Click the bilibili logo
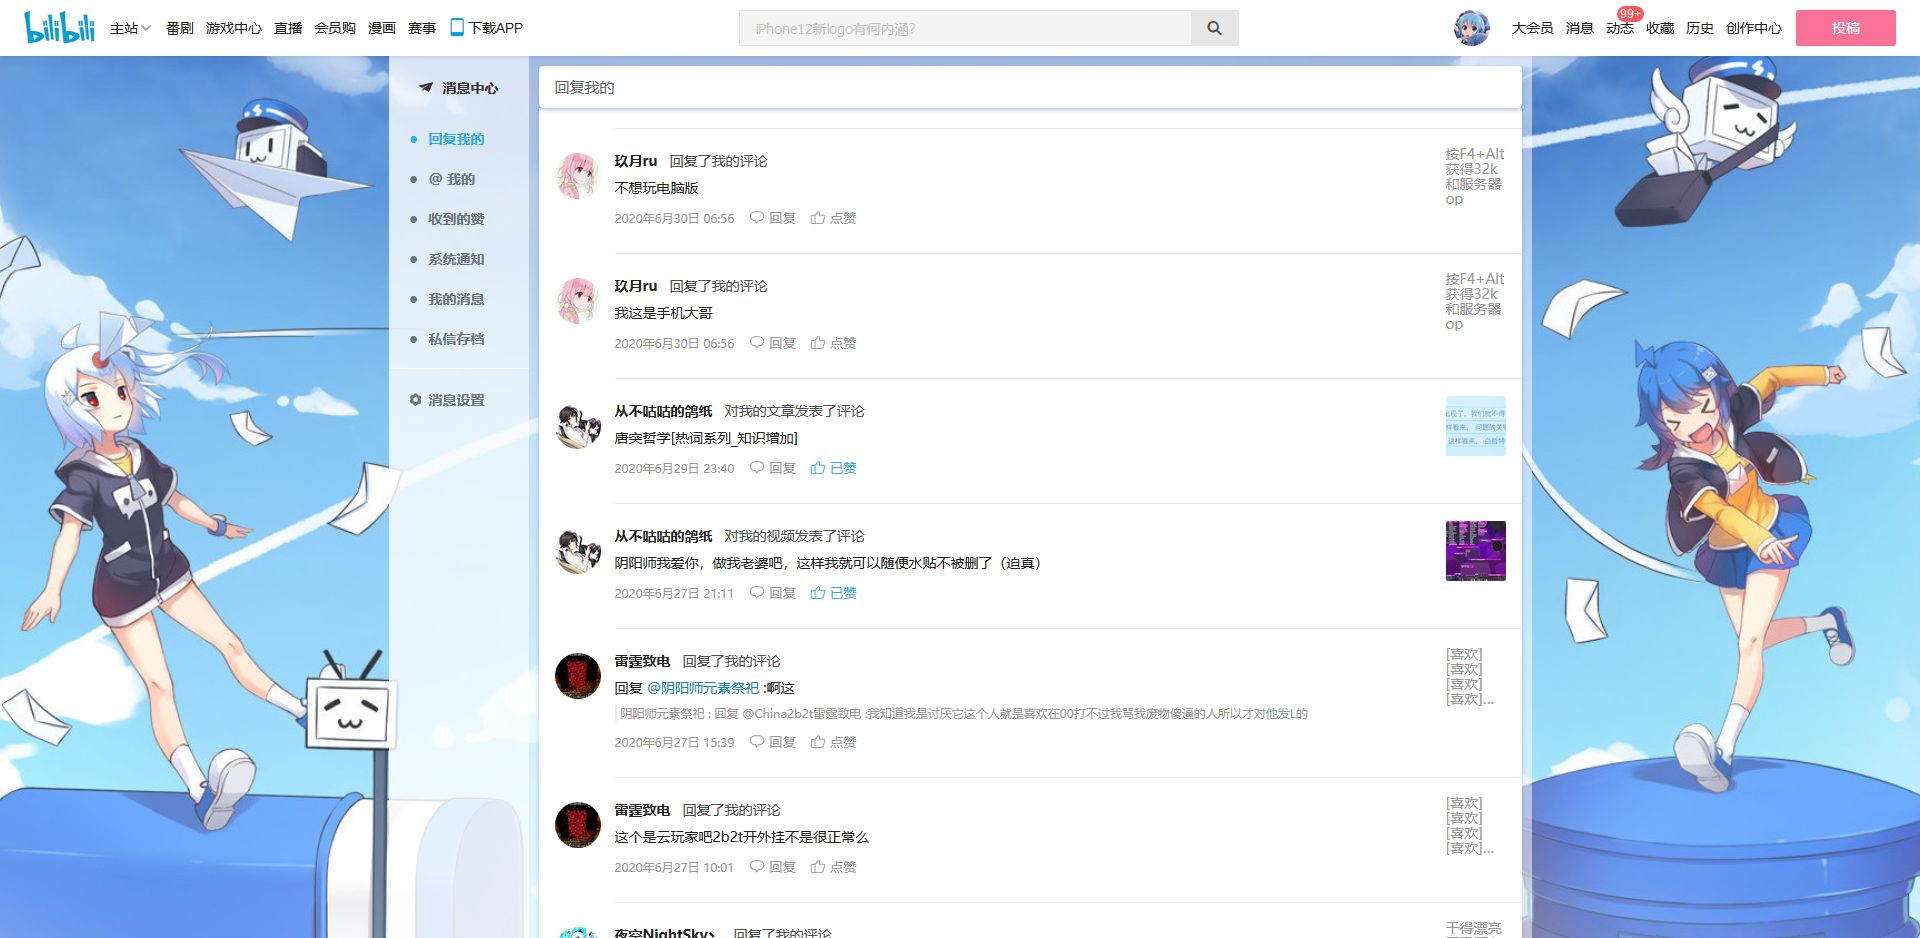The height and width of the screenshot is (938, 1920). [x=60, y=27]
